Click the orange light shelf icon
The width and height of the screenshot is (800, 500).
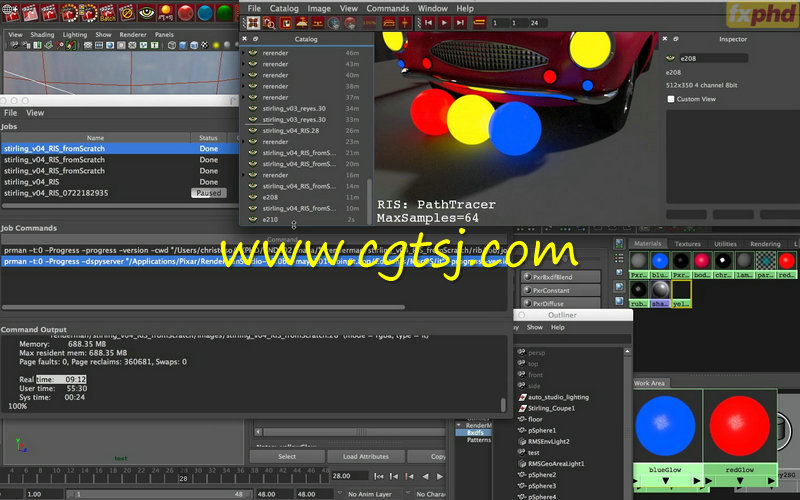click(166, 12)
